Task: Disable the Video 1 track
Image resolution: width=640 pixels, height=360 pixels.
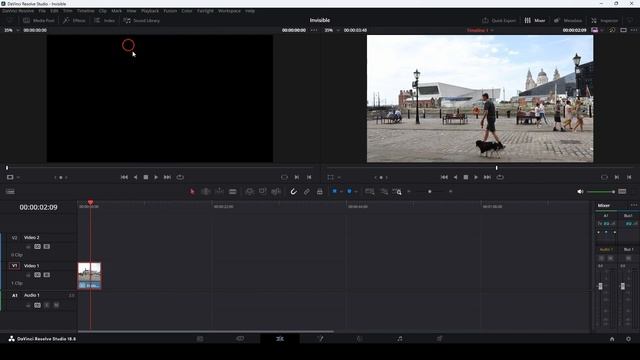Action: coord(47,275)
